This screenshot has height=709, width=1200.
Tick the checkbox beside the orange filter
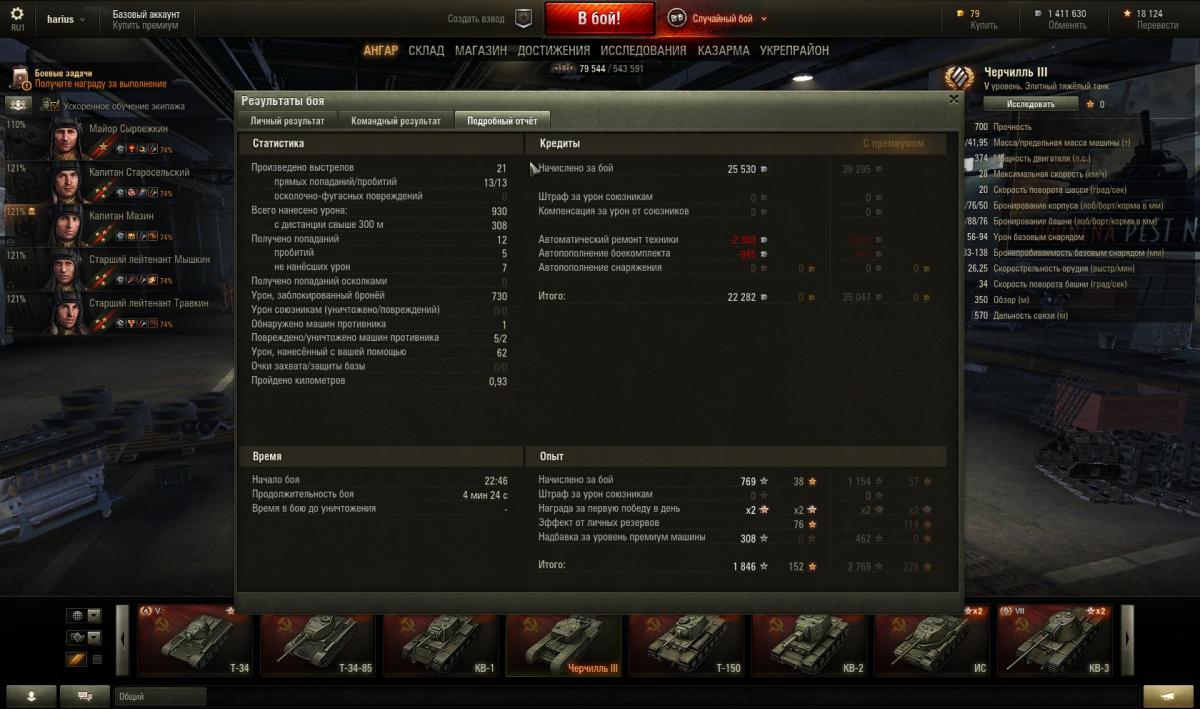[97, 659]
